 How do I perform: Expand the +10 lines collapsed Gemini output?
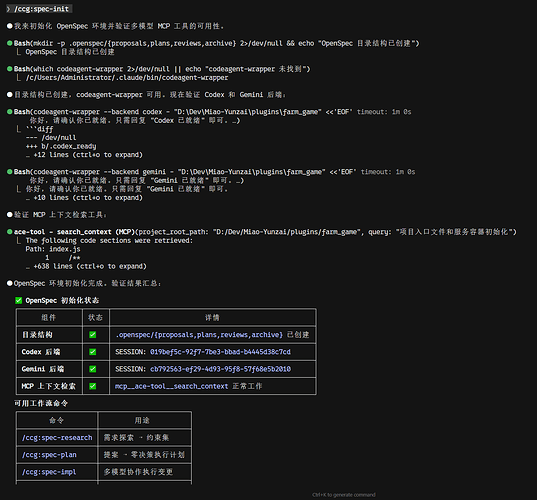point(84,198)
